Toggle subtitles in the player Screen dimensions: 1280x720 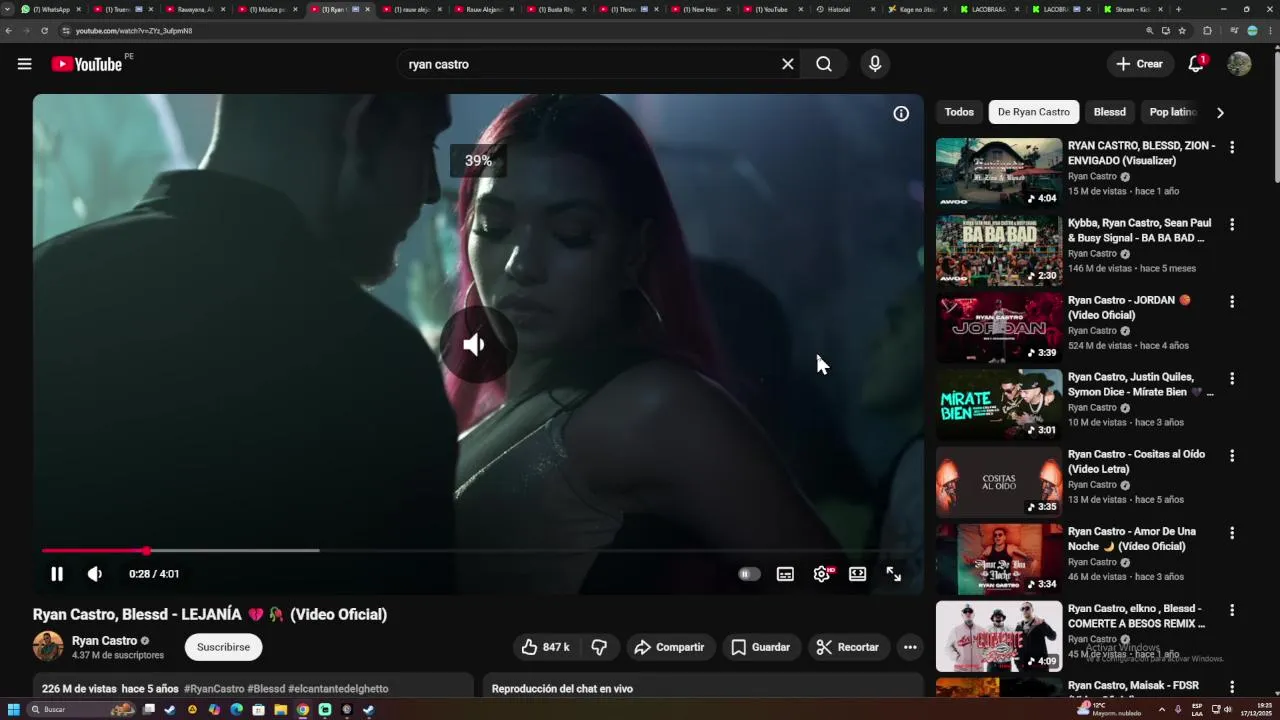click(786, 574)
